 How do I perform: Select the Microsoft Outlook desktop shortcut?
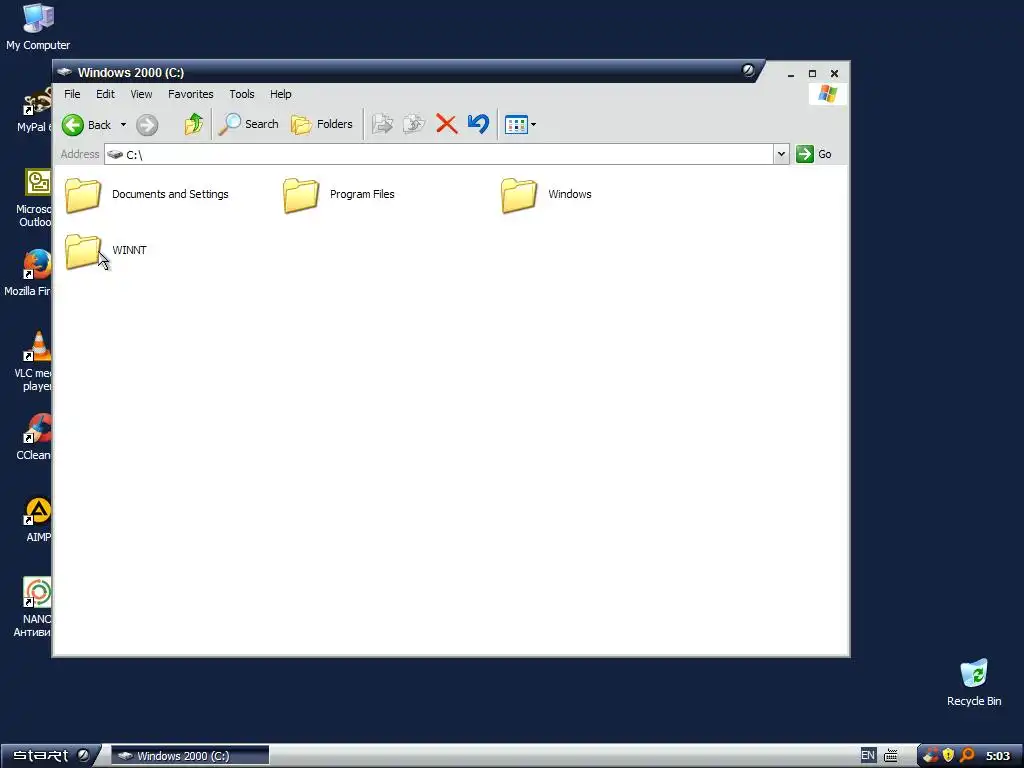coord(34,198)
